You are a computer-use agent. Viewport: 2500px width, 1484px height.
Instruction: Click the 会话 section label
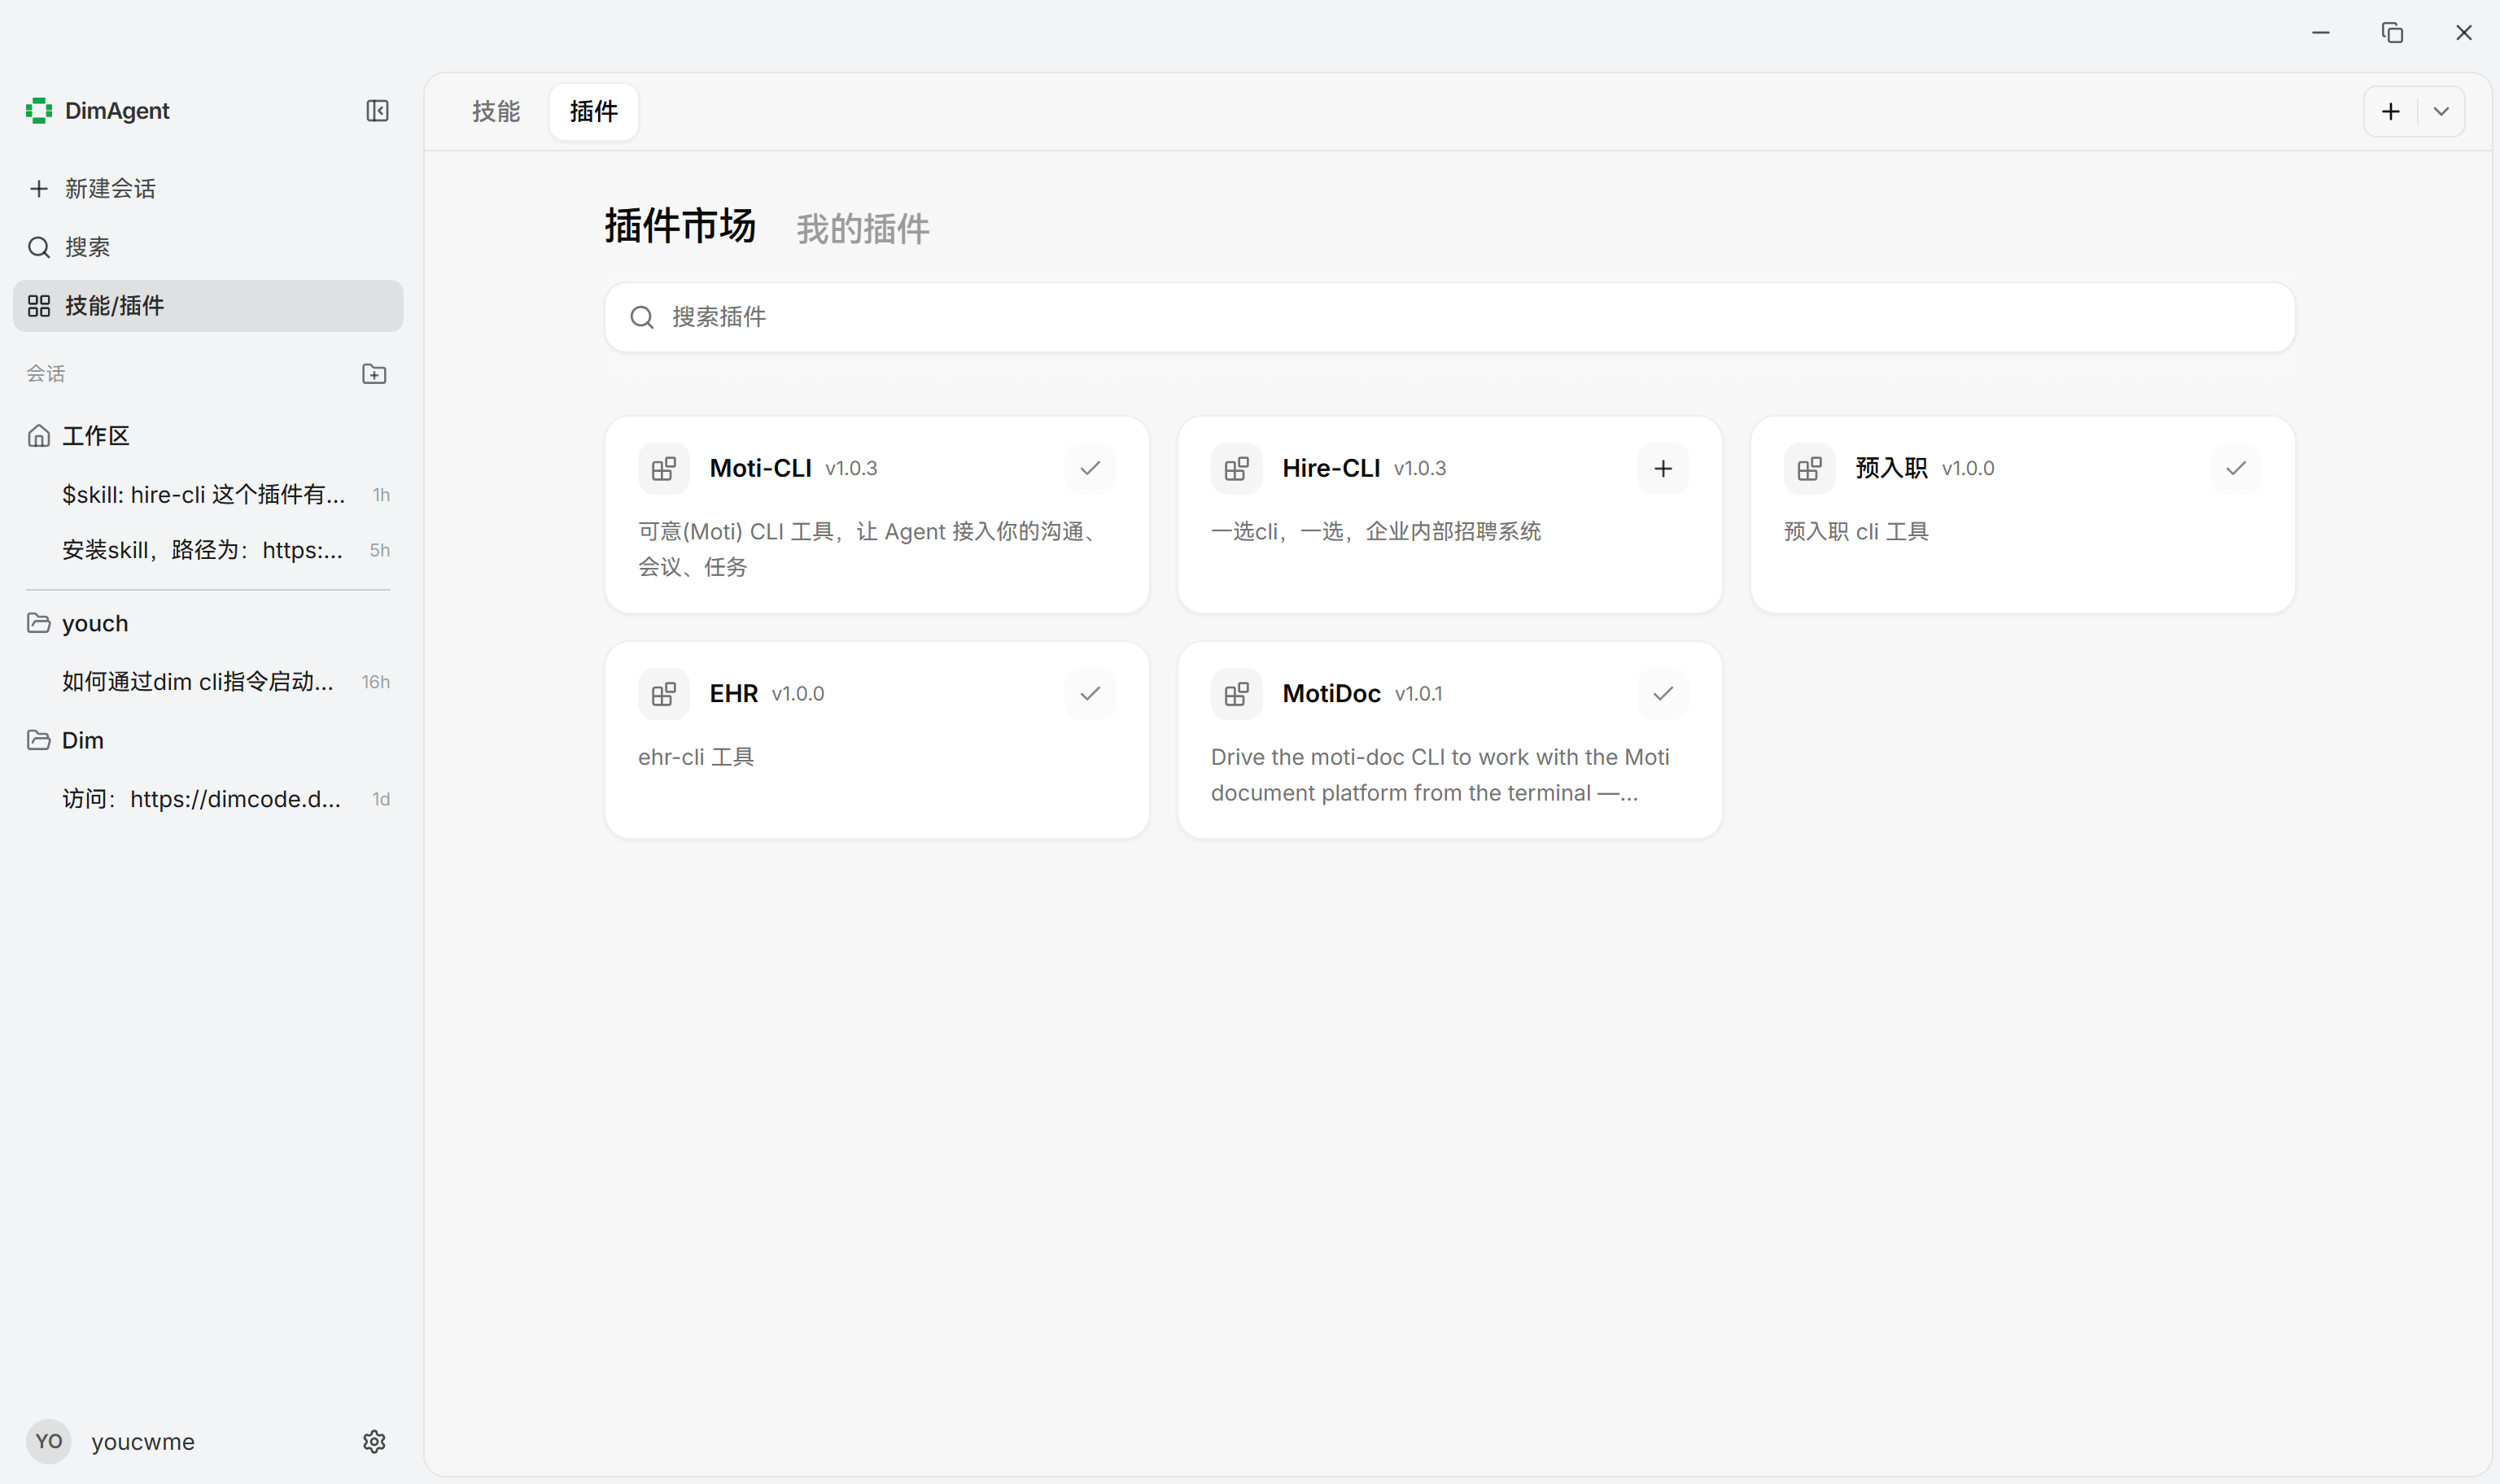pyautogui.click(x=46, y=374)
